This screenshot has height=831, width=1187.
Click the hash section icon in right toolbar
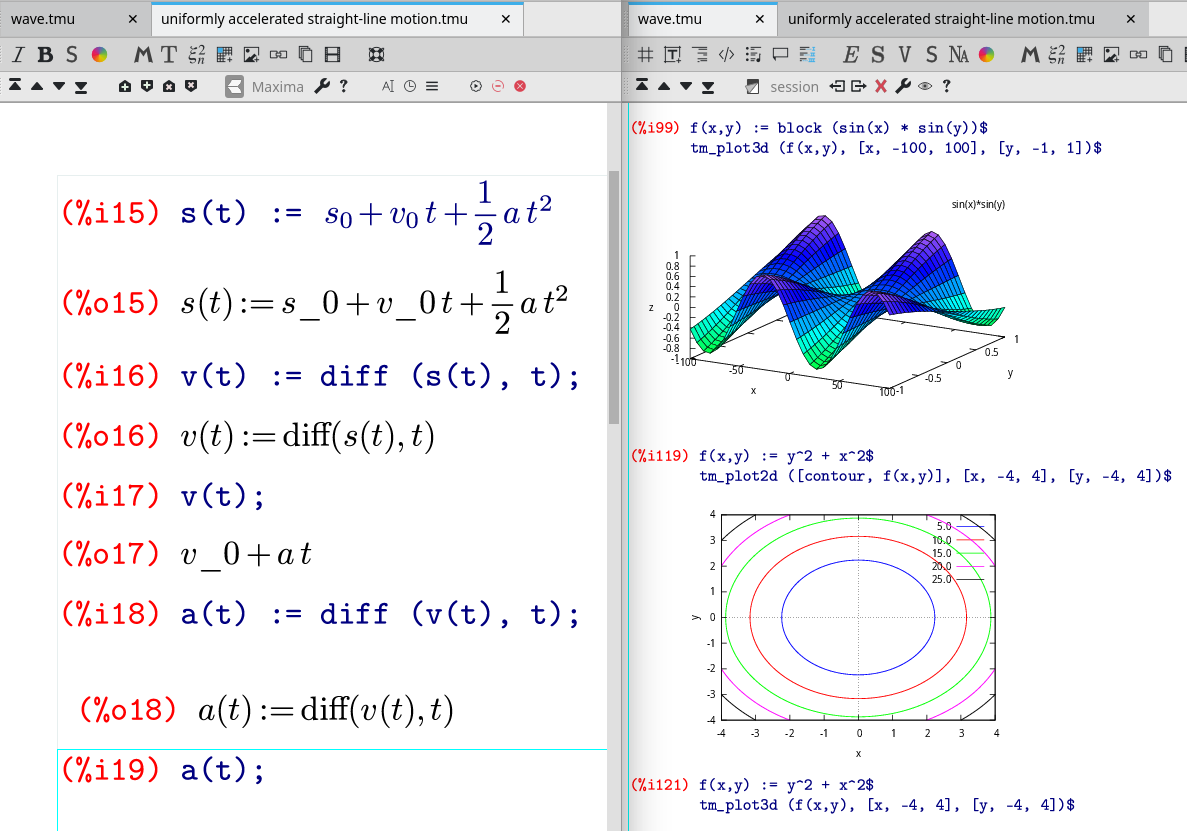coord(645,54)
